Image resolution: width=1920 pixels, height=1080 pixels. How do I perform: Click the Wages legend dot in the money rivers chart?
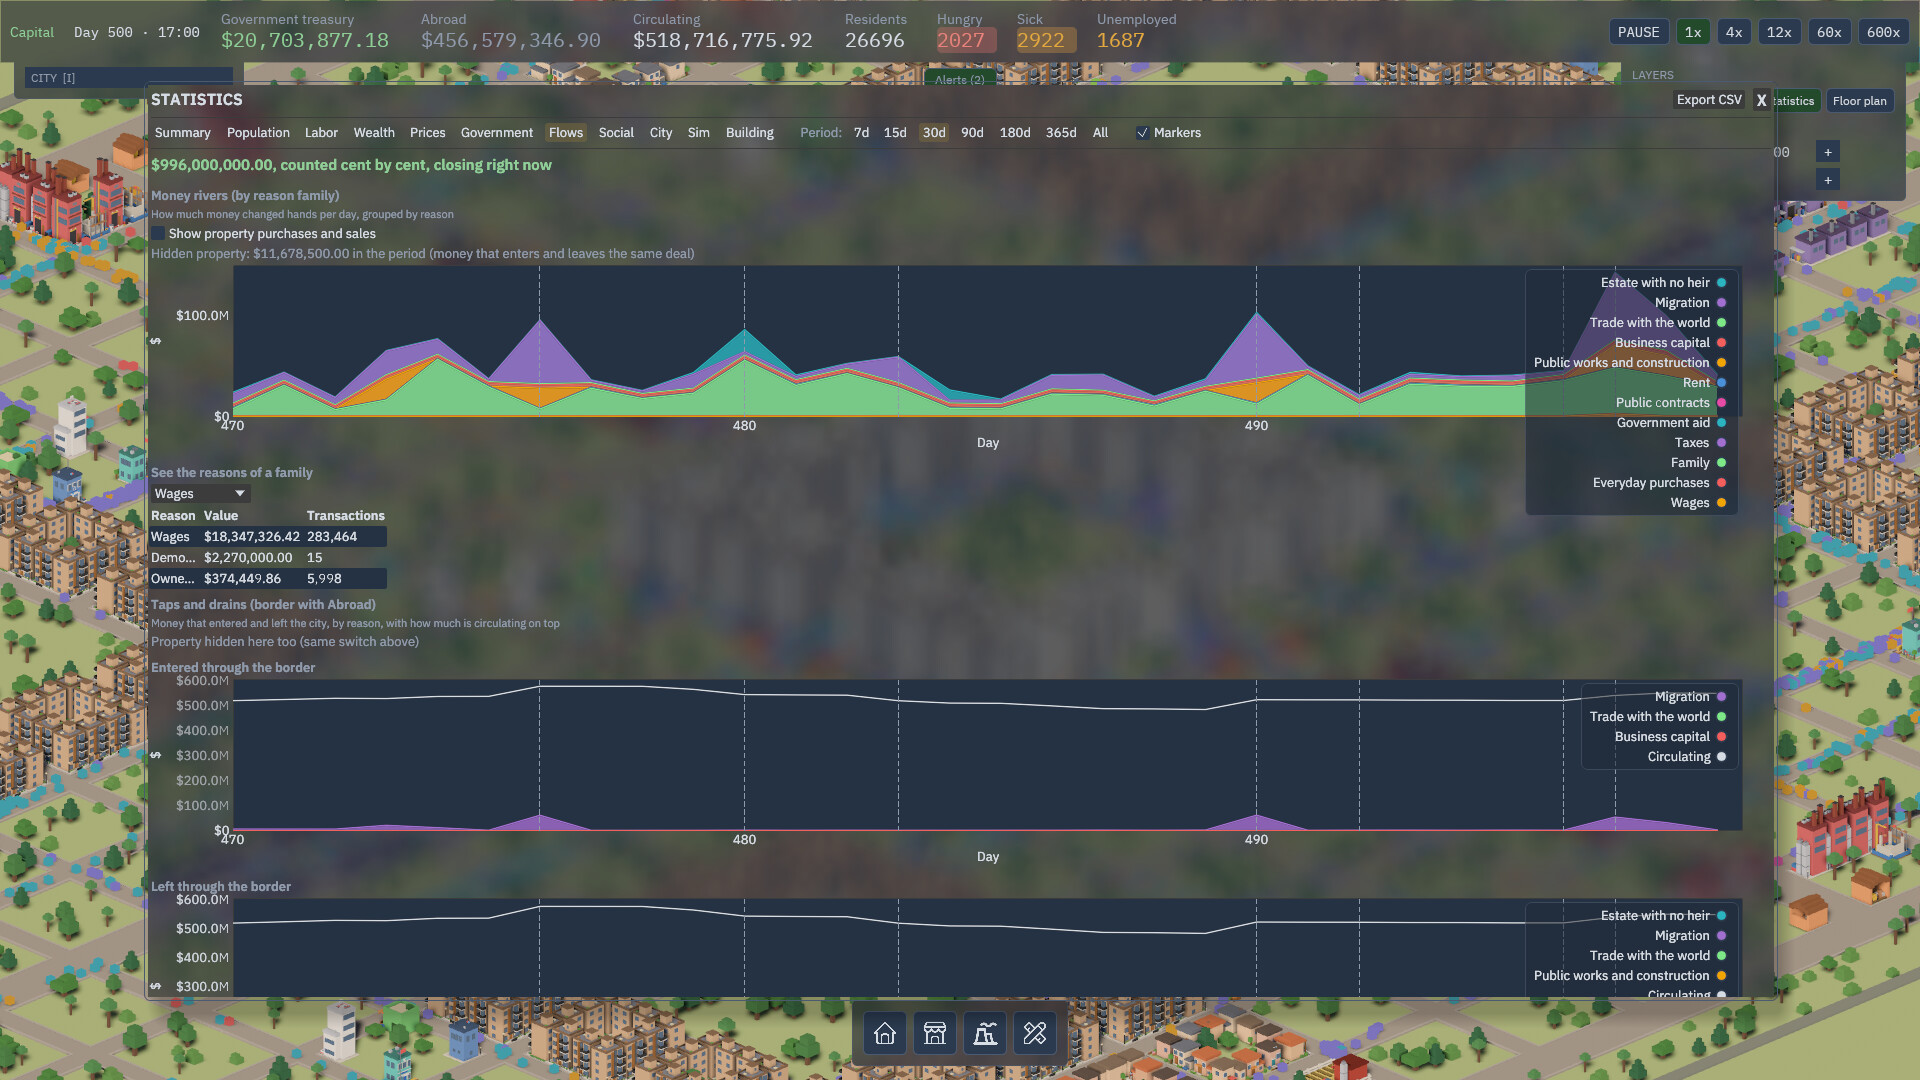point(1721,503)
